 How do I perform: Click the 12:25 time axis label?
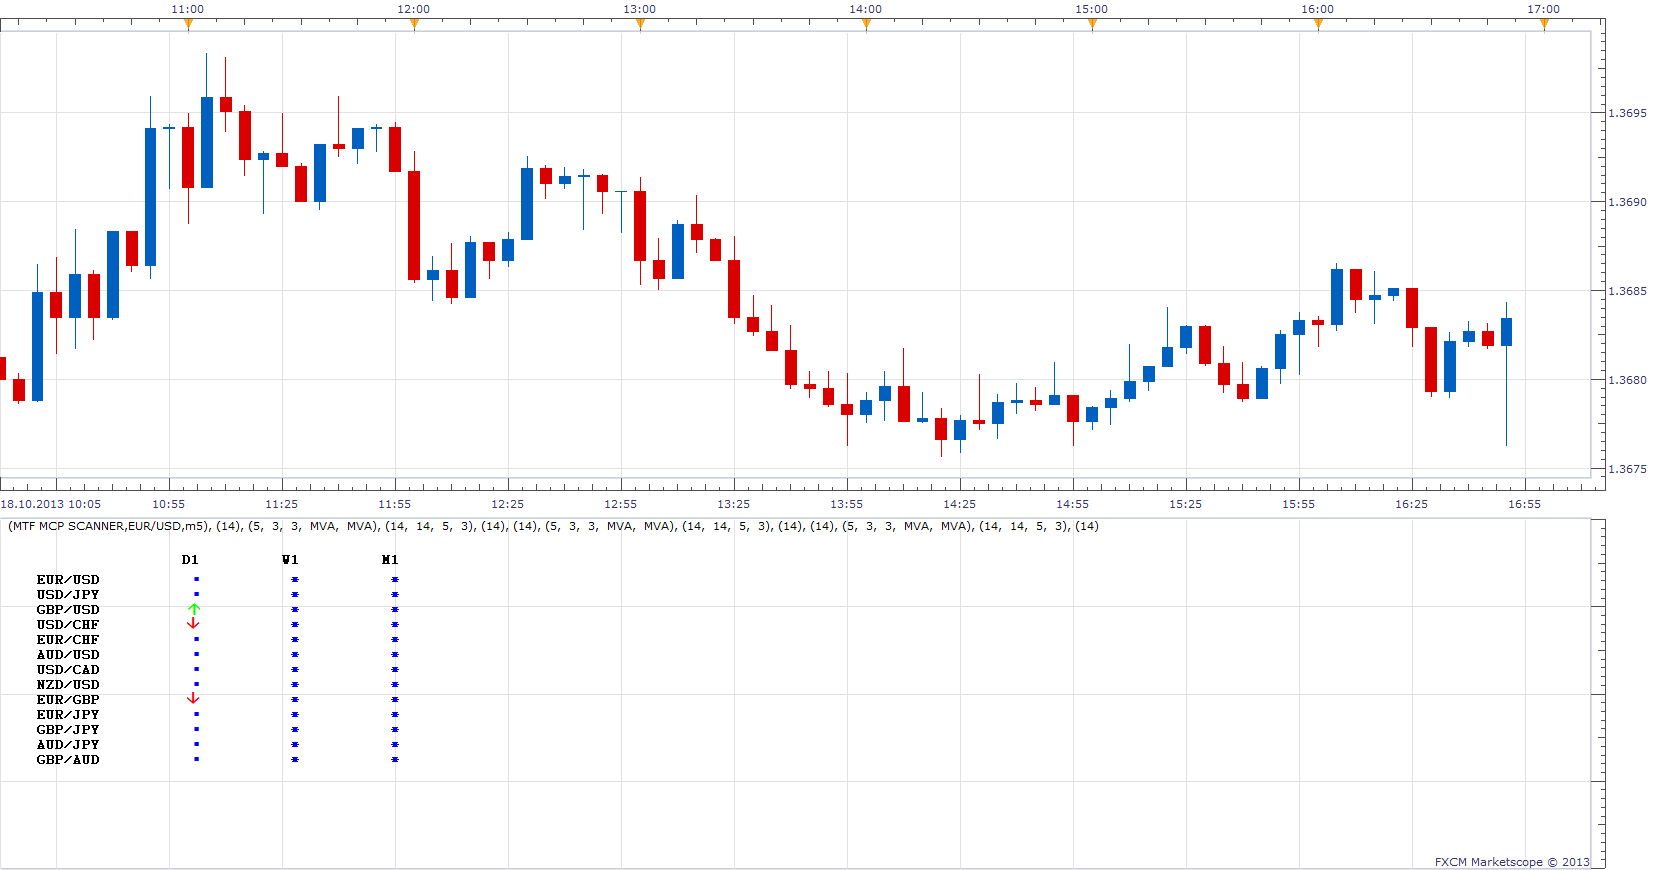508,504
